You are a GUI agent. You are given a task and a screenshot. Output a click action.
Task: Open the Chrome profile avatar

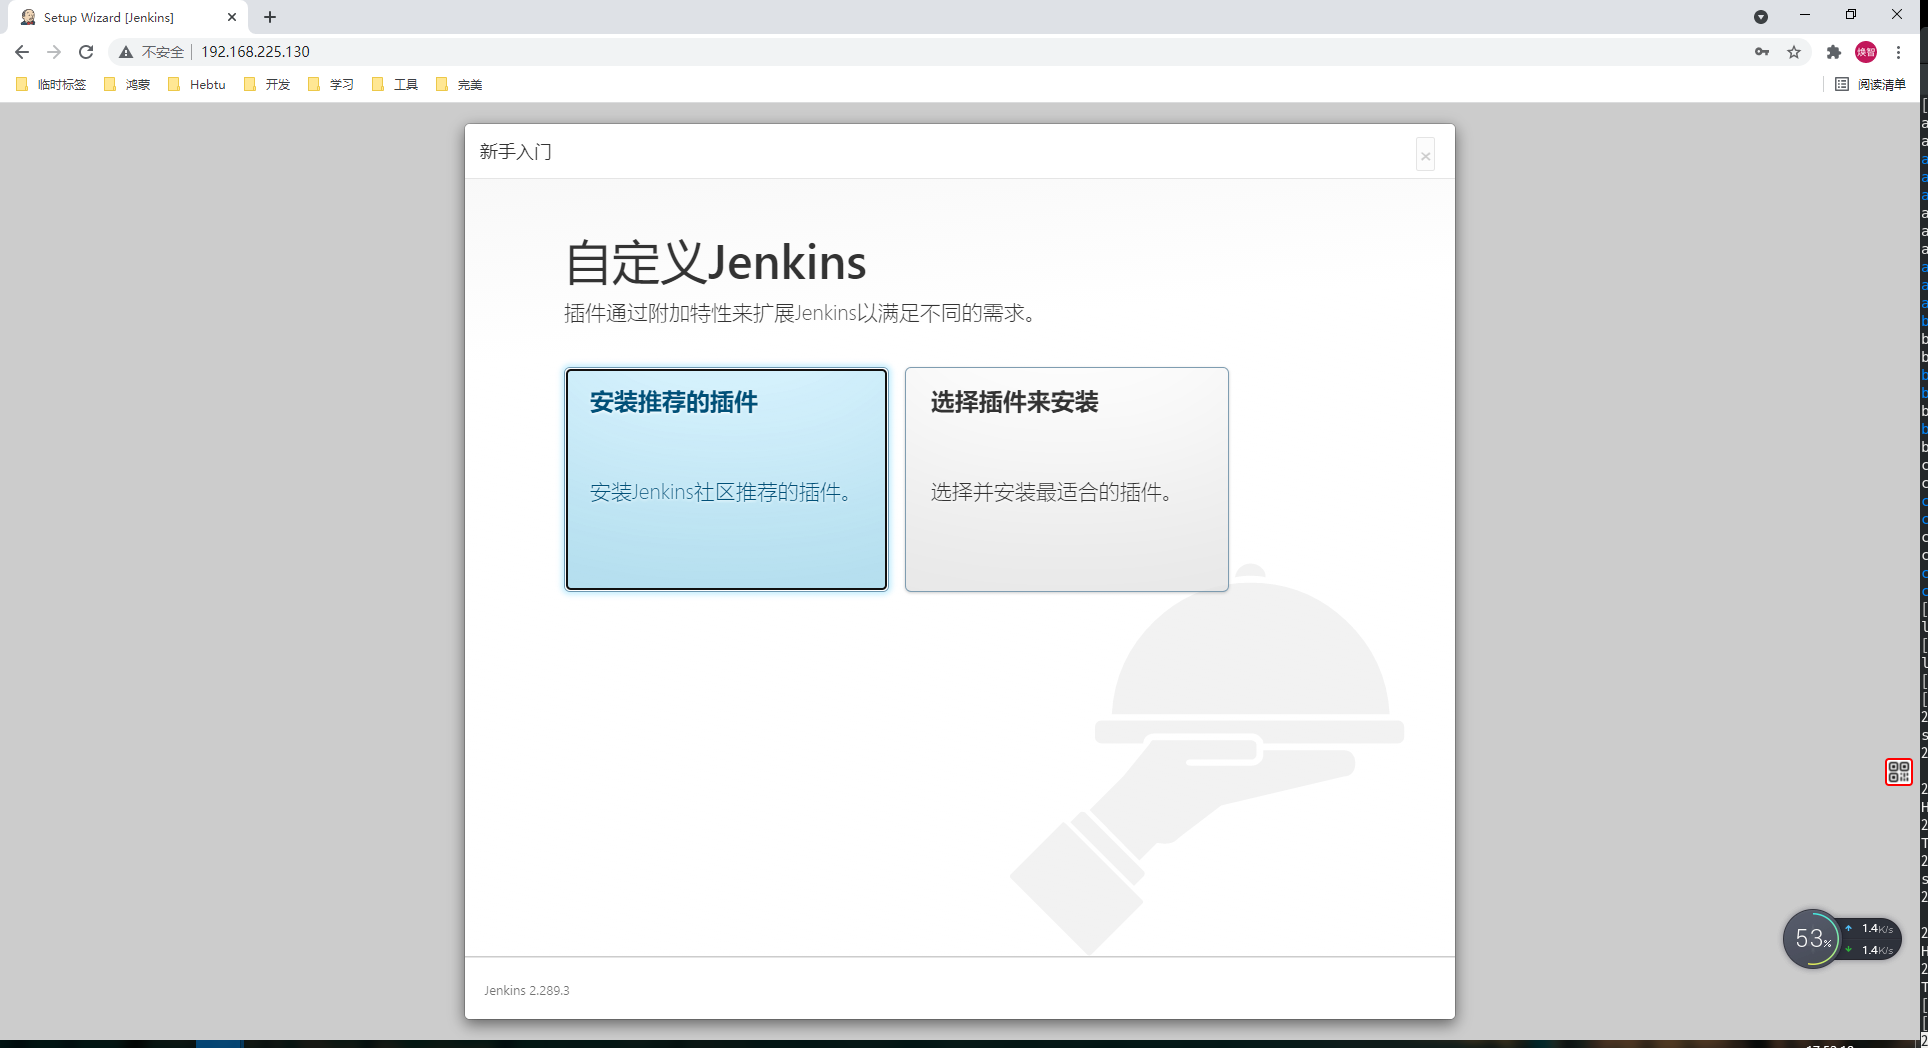click(1866, 52)
